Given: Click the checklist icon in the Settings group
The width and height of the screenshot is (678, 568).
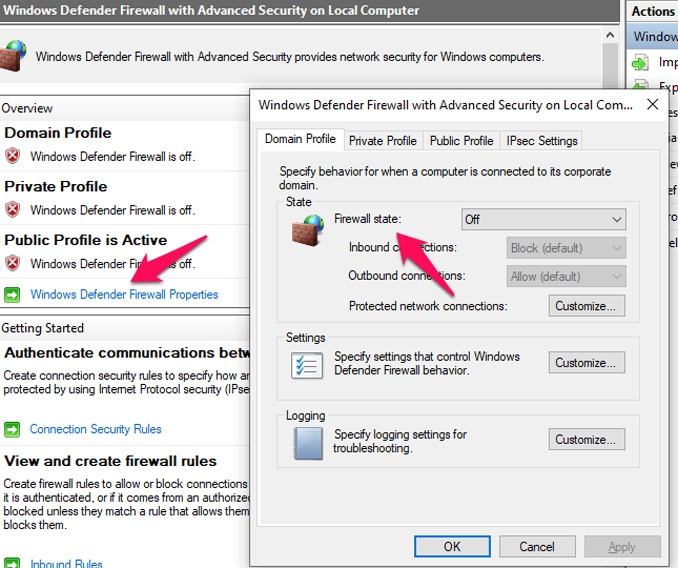Looking at the screenshot, I should (x=307, y=366).
